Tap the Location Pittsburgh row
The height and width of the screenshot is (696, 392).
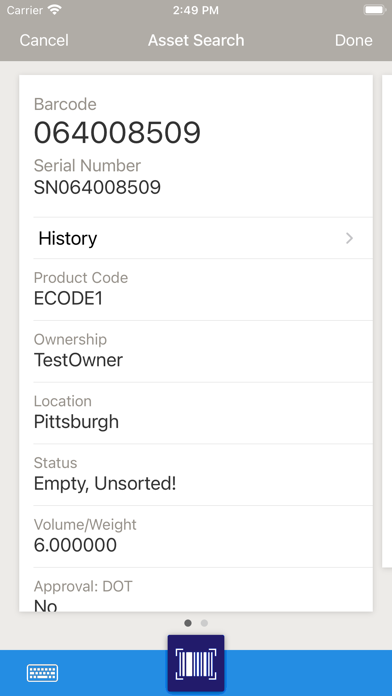[203, 413]
